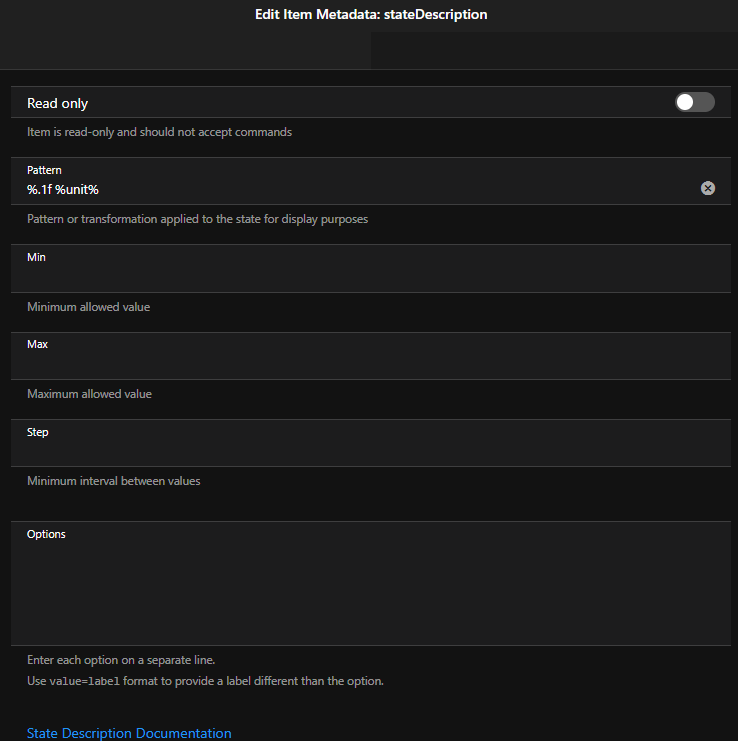The height and width of the screenshot is (741, 738).
Task: Focus the Min value input field
Action: coord(368,276)
